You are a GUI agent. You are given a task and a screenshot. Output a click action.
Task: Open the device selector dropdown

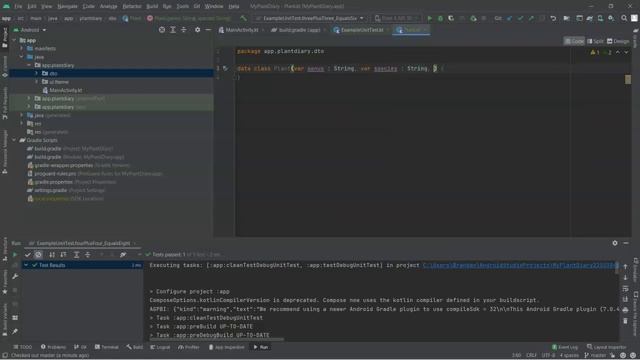tap(396, 18)
